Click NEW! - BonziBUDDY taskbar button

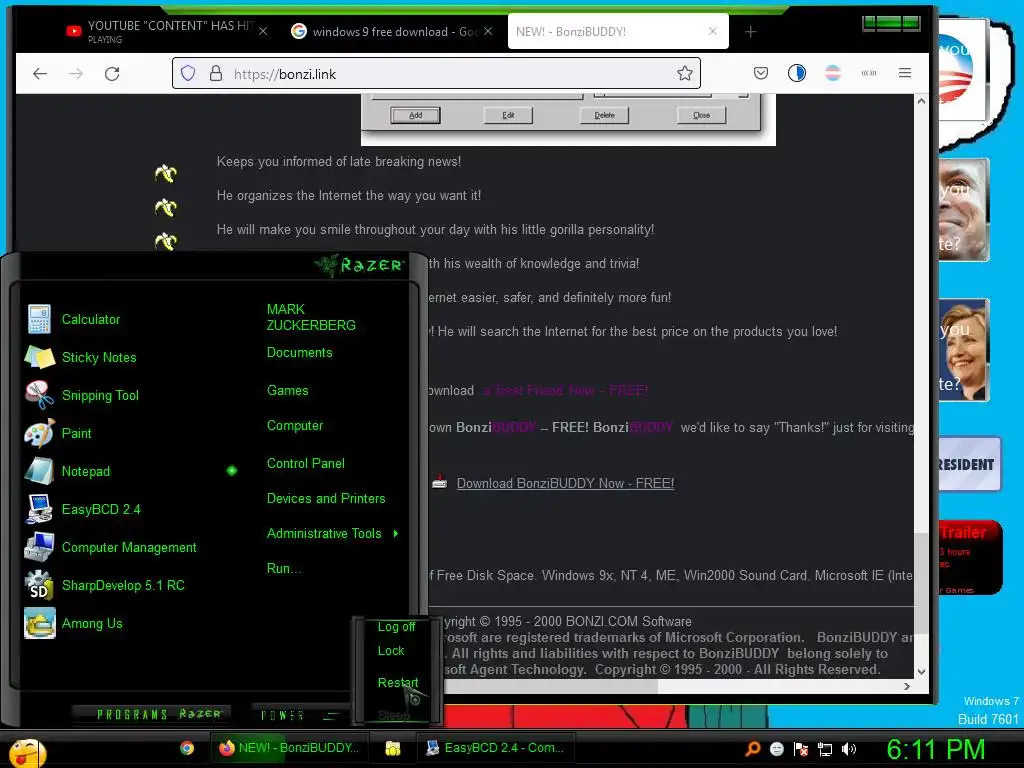coord(289,748)
